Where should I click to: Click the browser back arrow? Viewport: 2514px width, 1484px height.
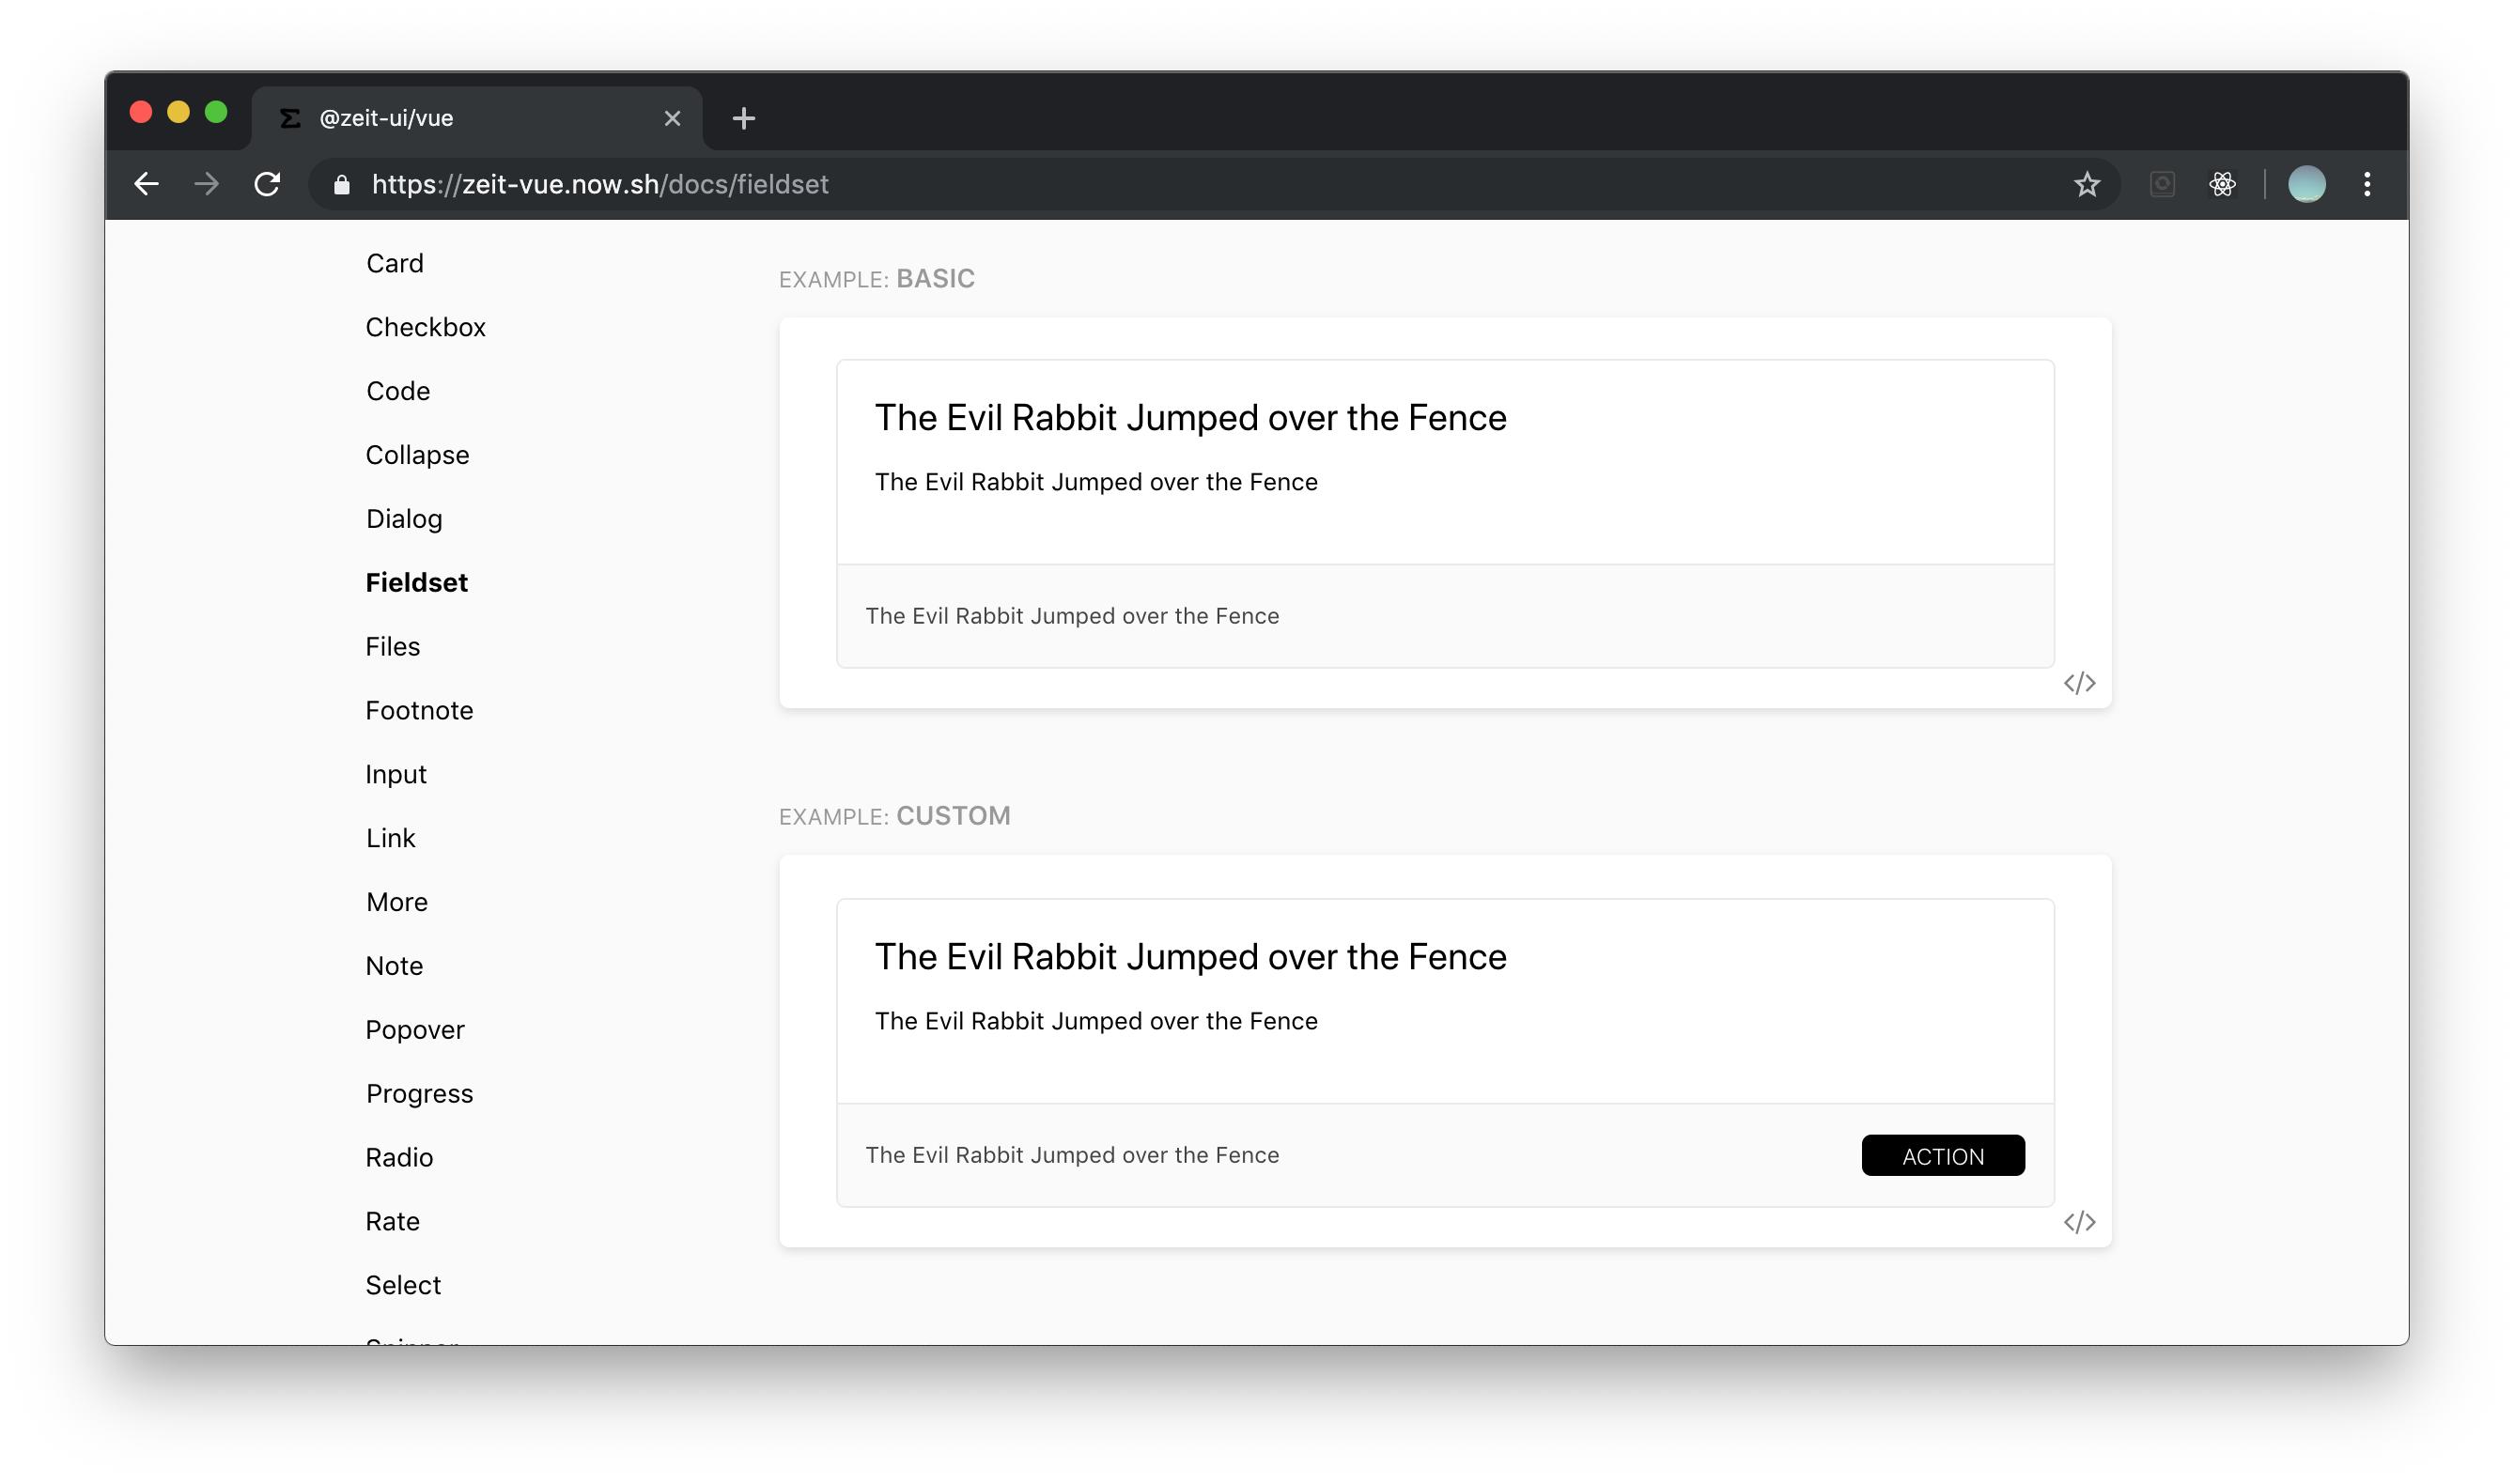pos(146,184)
